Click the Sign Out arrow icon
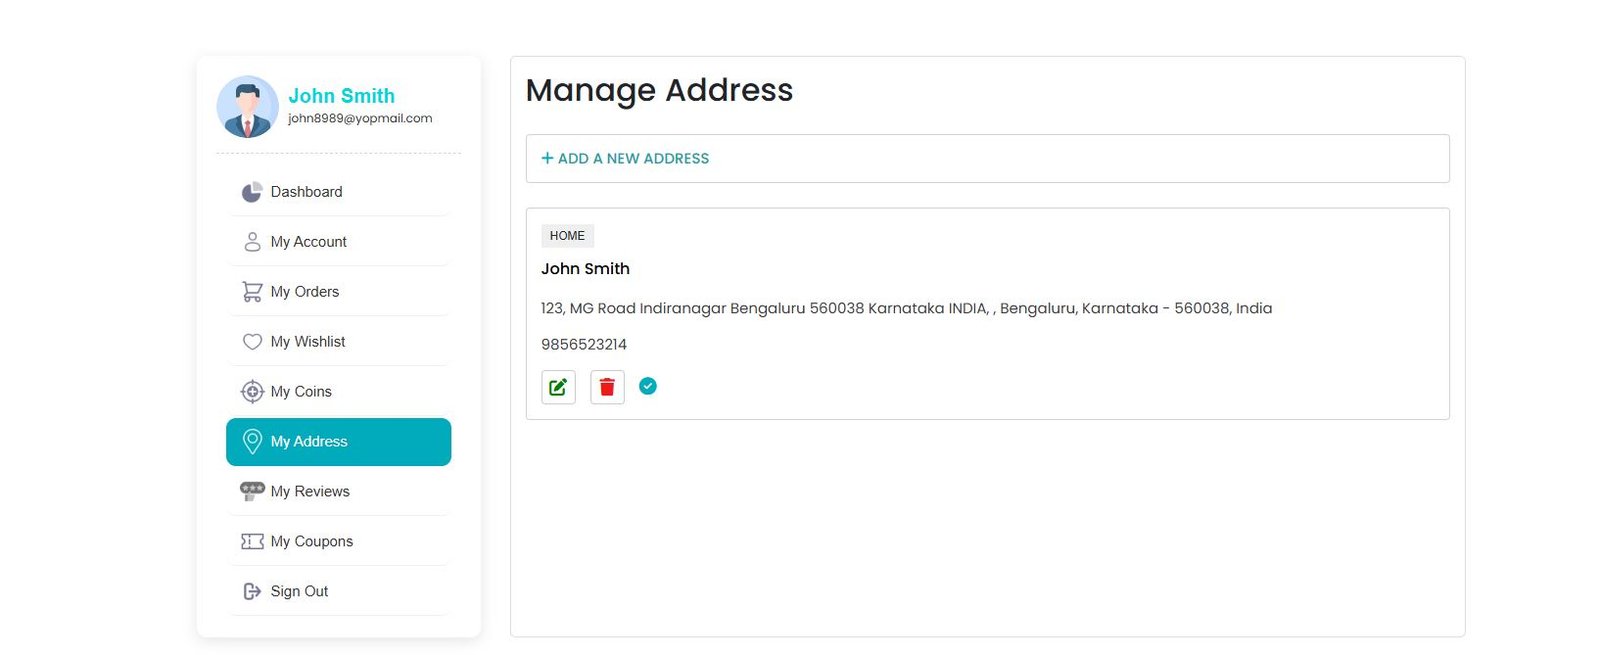Viewport: 1600px width, 655px height. (x=252, y=591)
